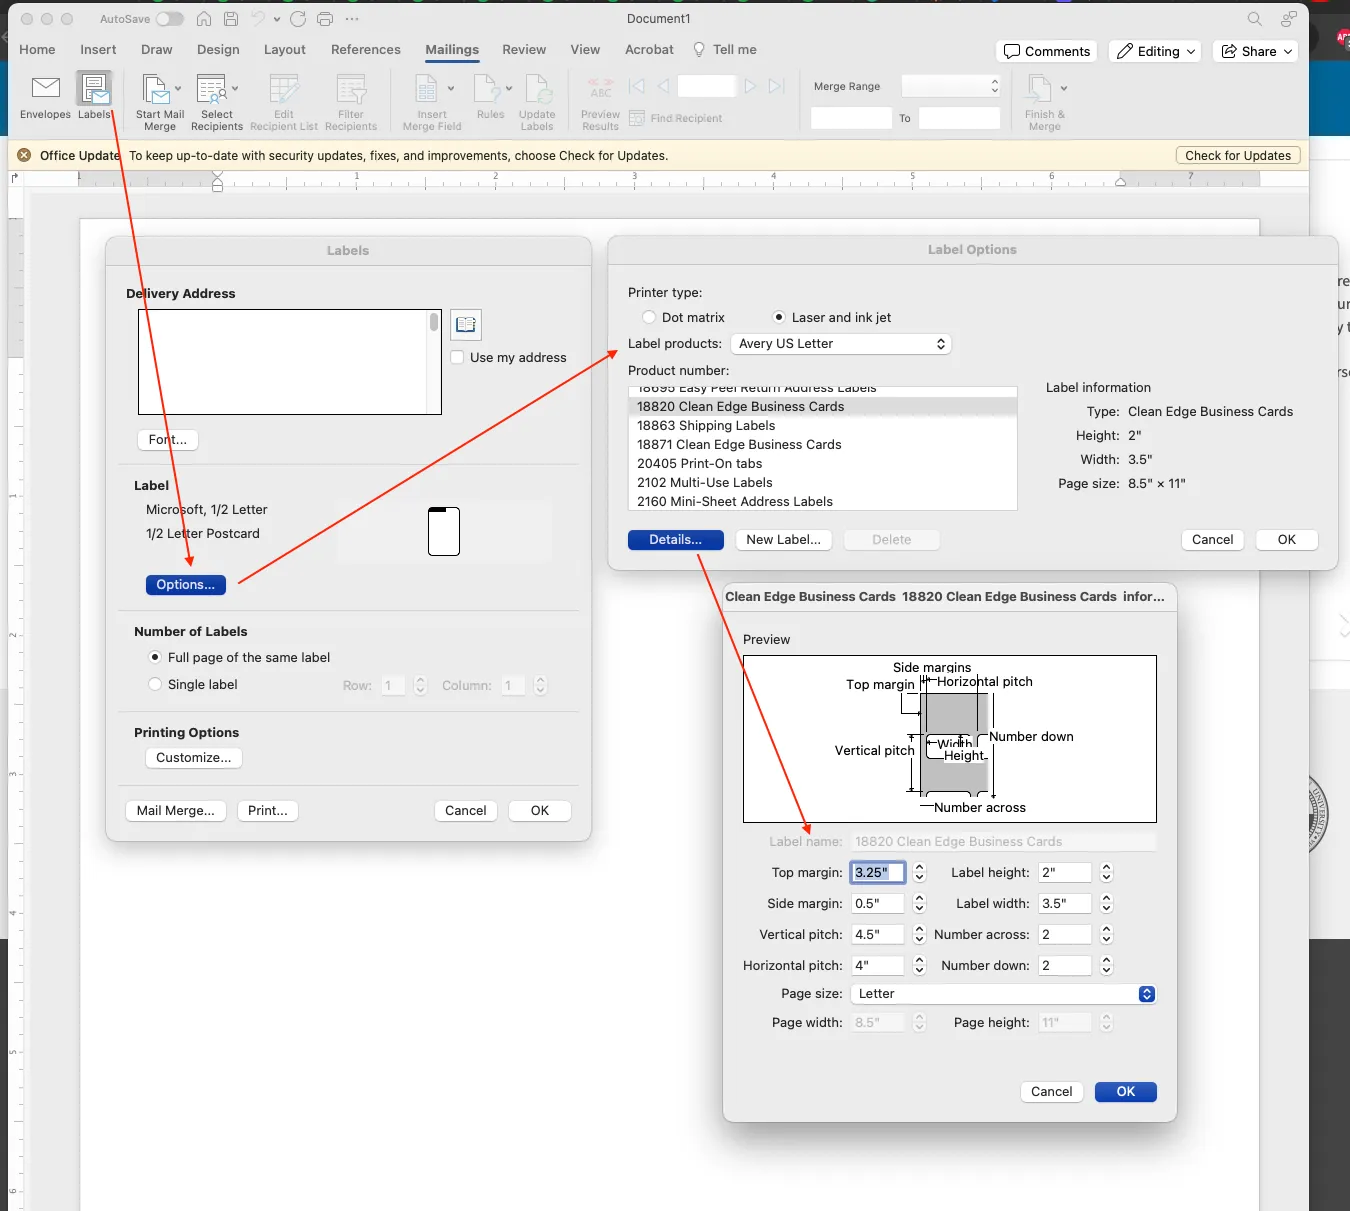1350x1211 pixels.
Task: Toggle the AutoSave switch
Action: (x=170, y=19)
